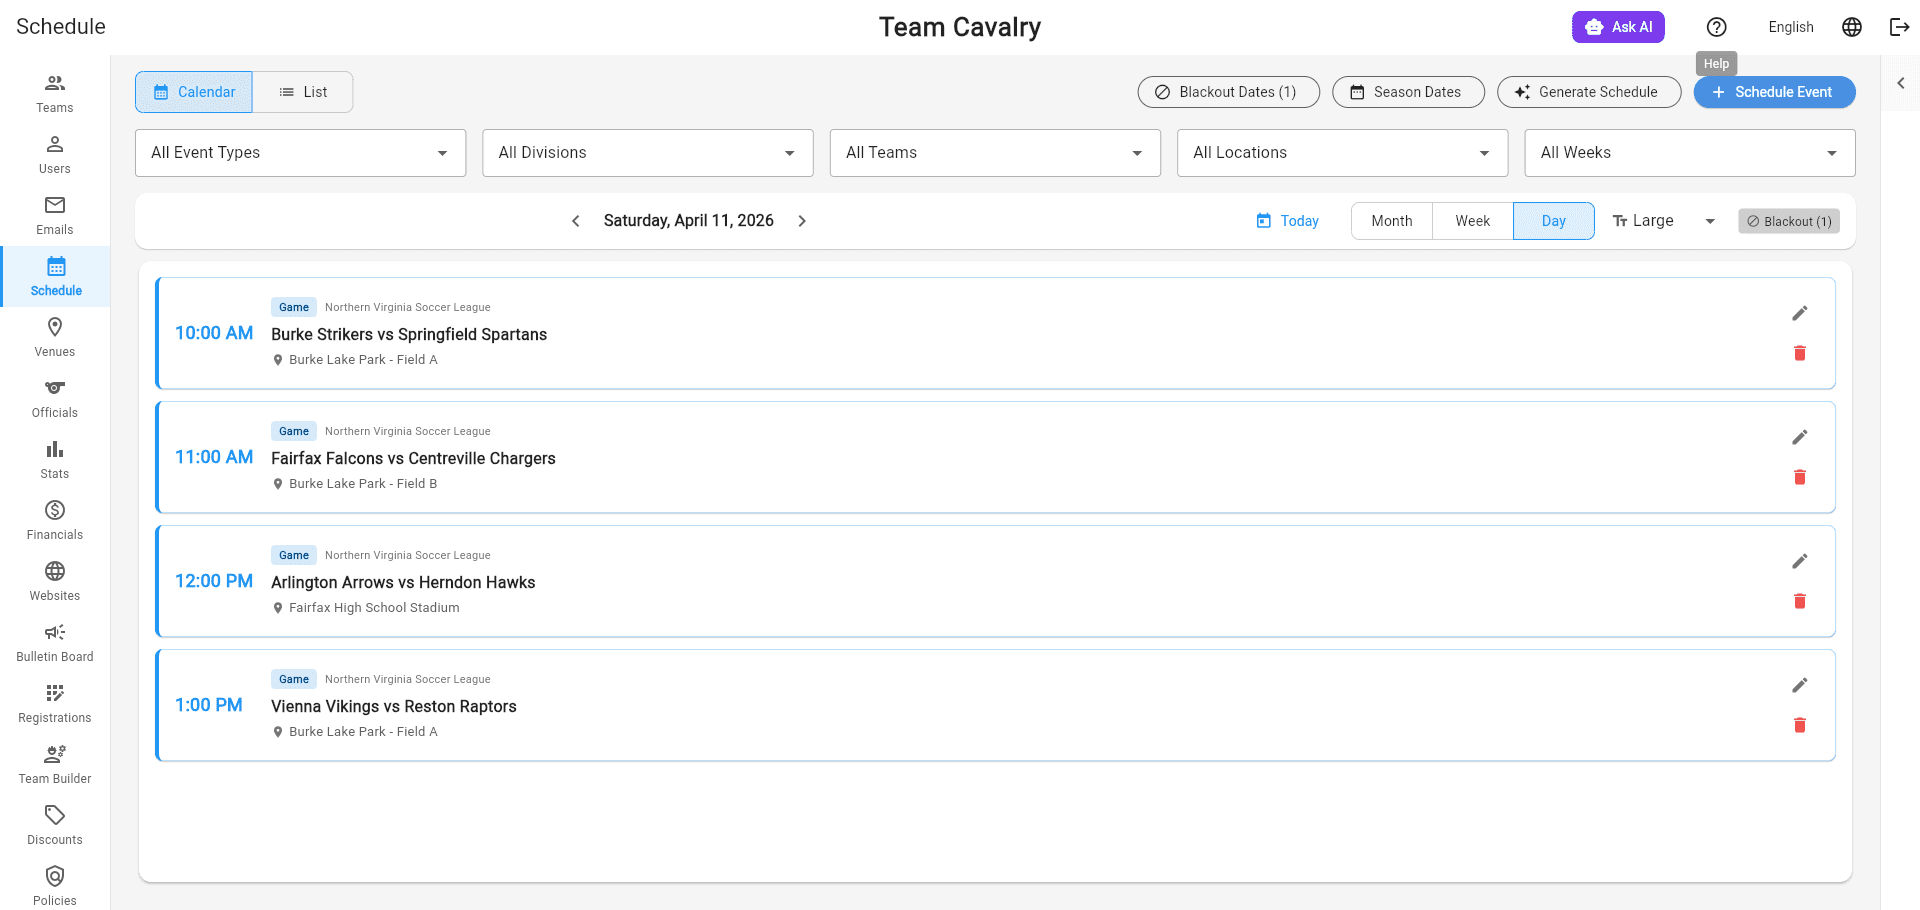The width and height of the screenshot is (1920, 910).
Task: Switch to List view
Action: coord(303,92)
